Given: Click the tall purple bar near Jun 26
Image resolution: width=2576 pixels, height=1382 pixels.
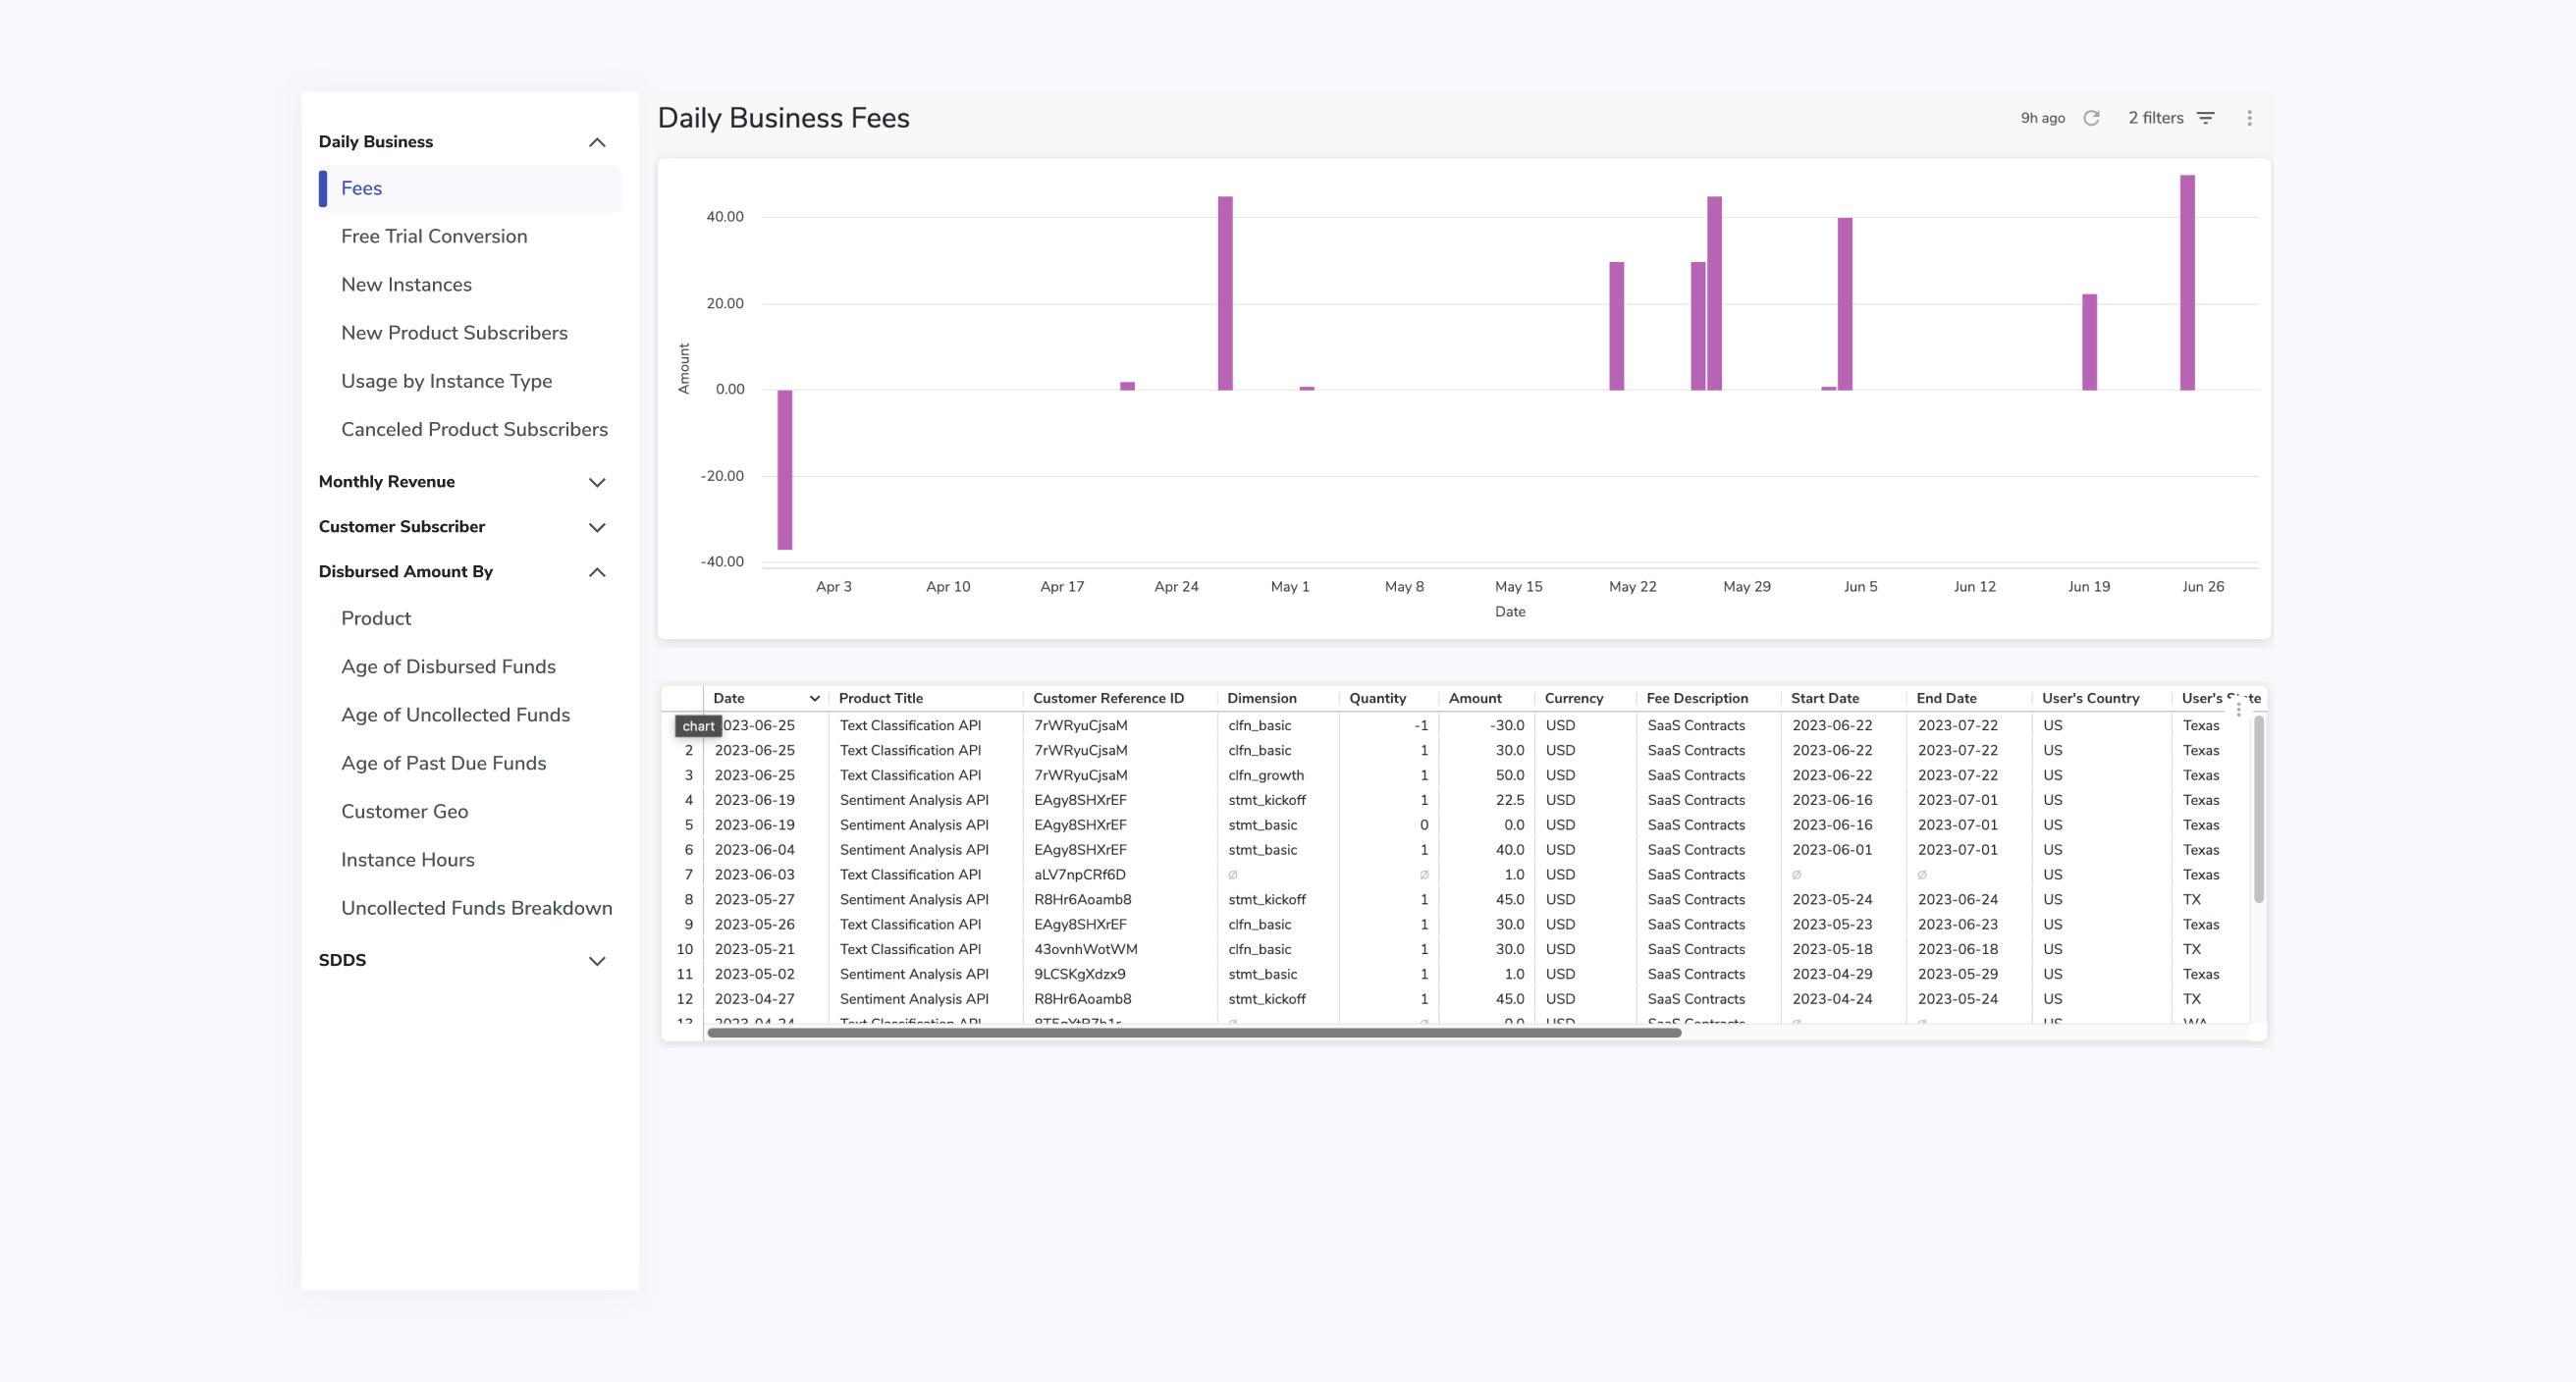Looking at the screenshot, I should (2188, 290).
